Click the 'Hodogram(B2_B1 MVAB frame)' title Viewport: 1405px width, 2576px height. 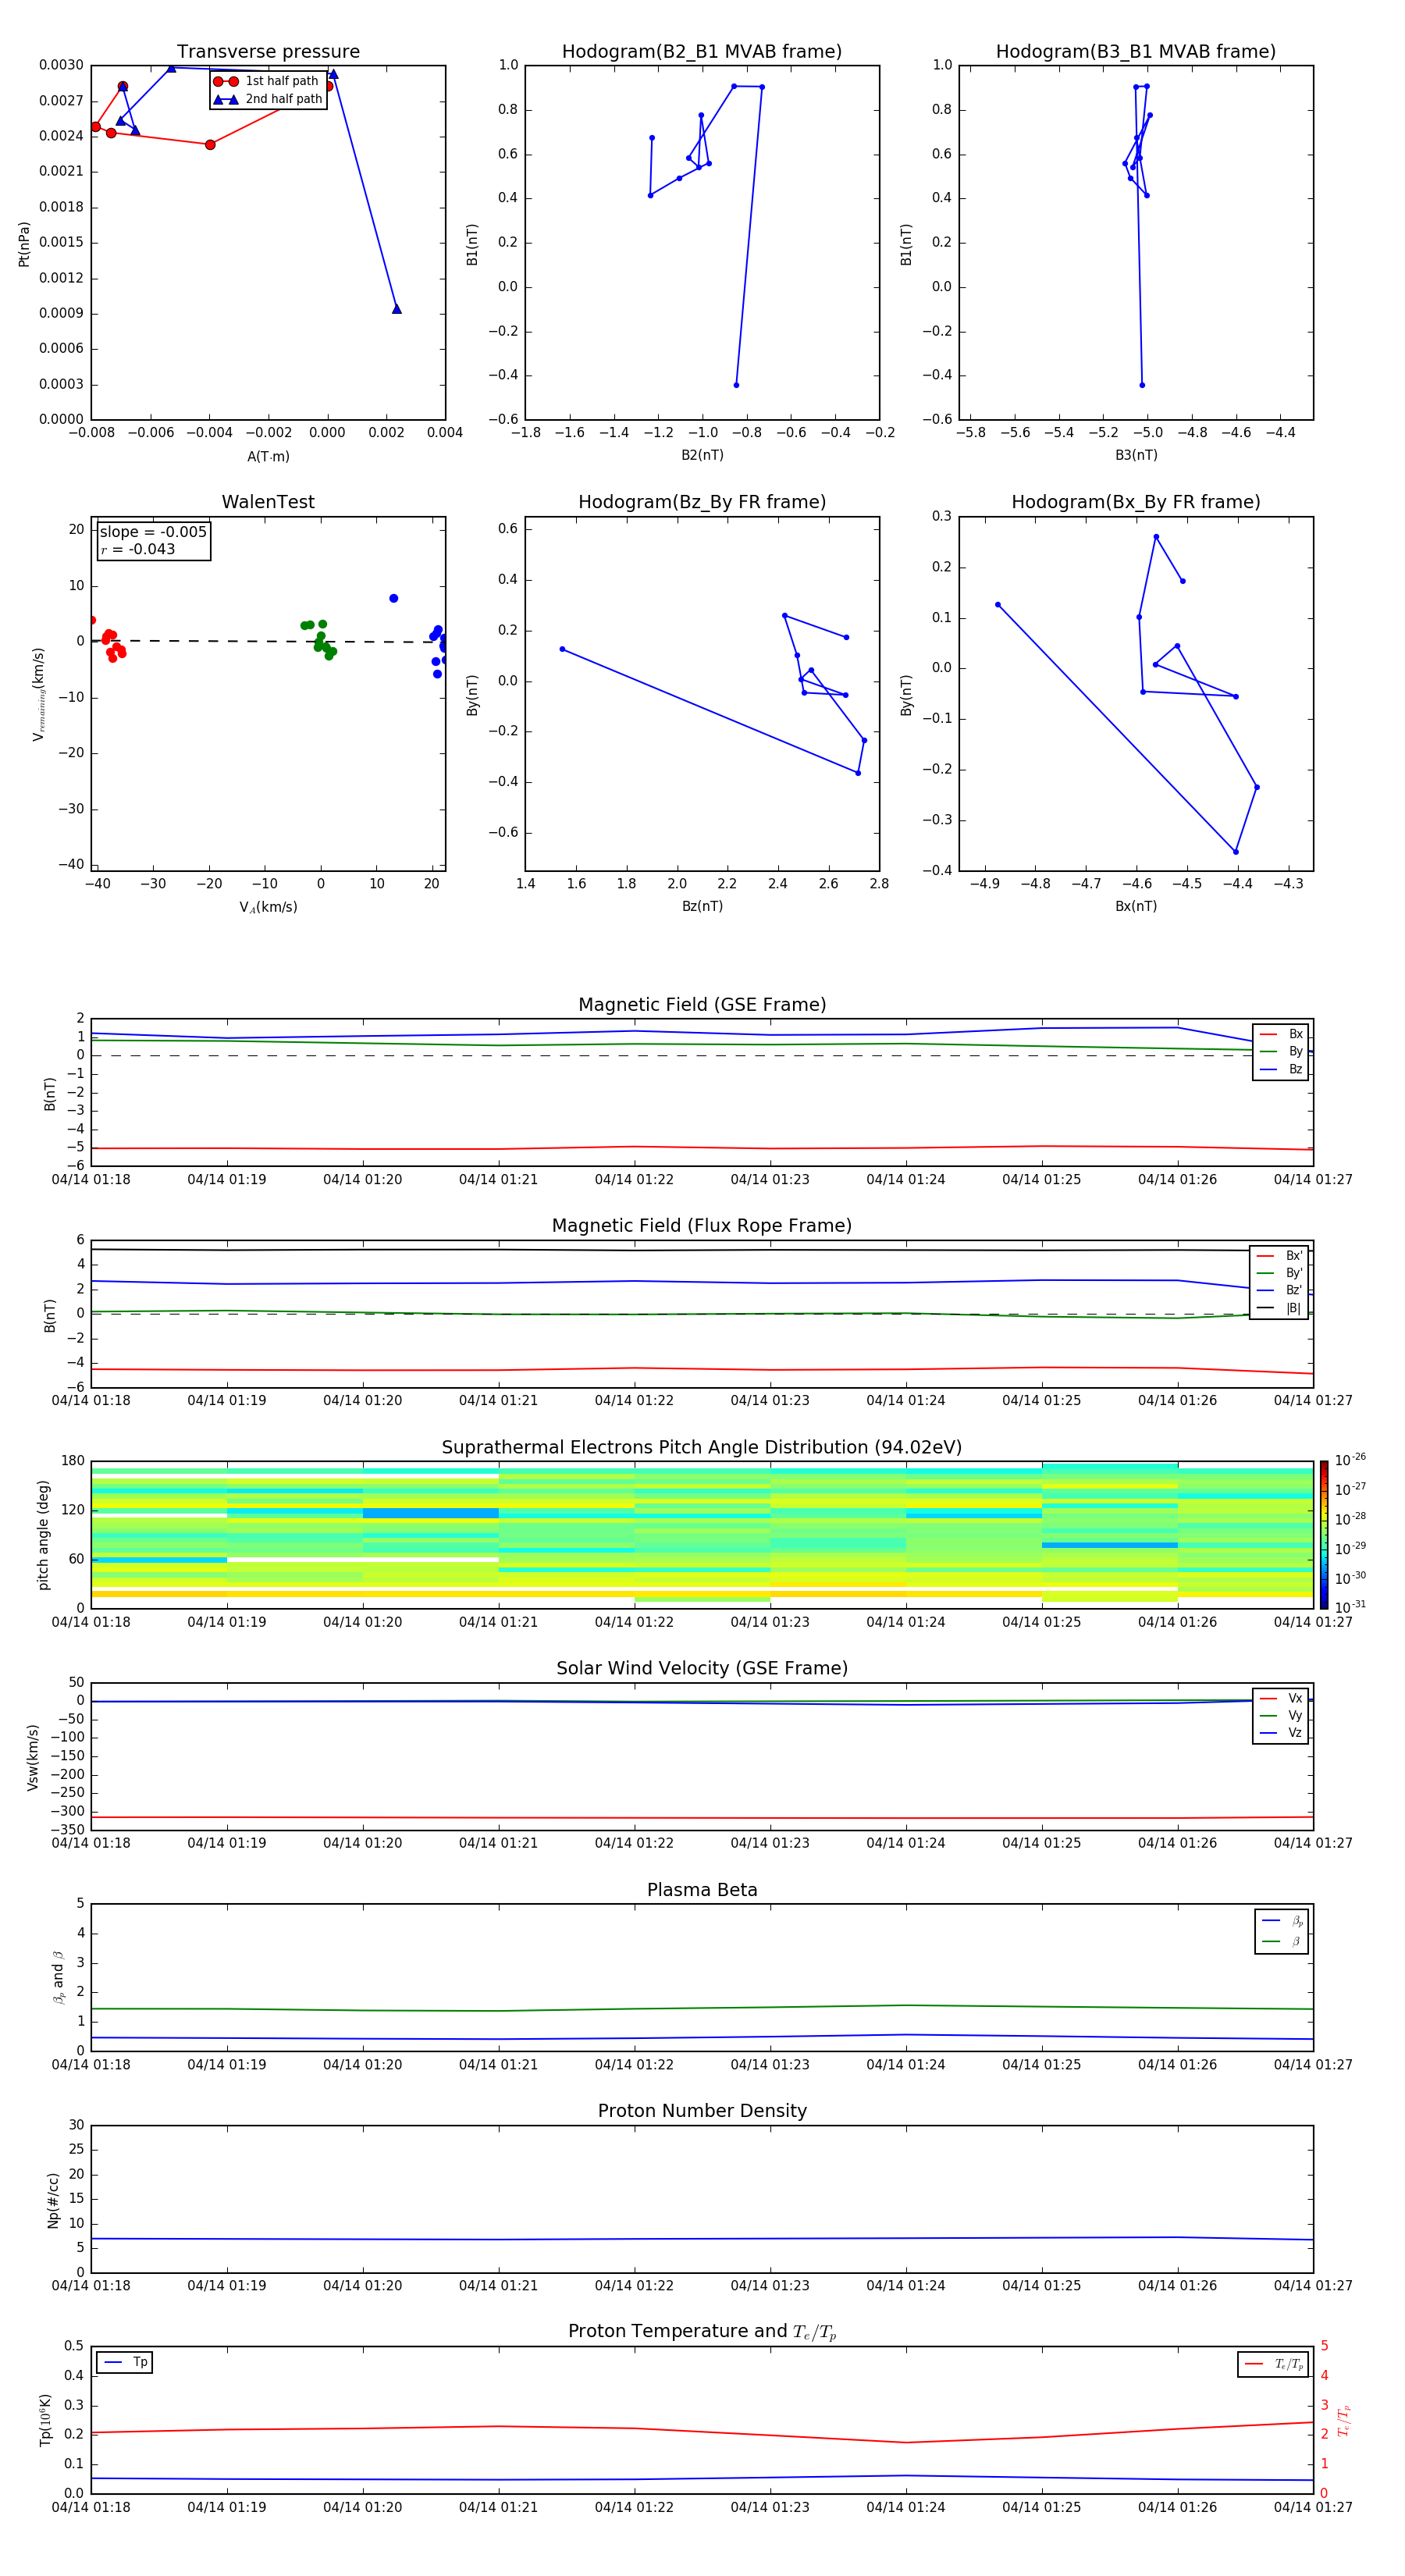coord(702,52)
